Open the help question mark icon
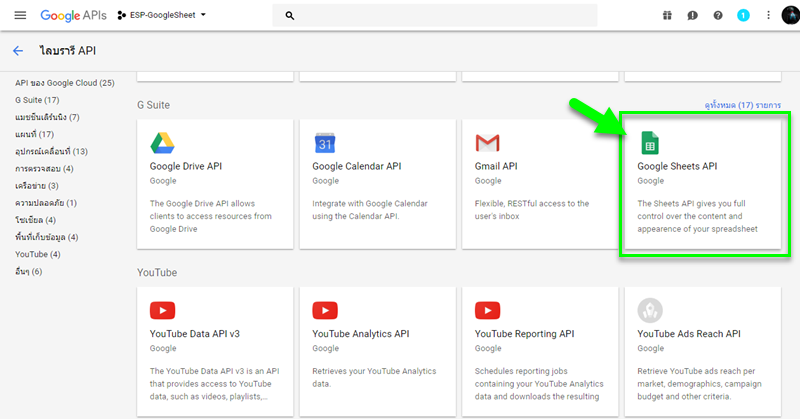The width and height of the screenshot is (800, 419). click(x=718, y=15)
